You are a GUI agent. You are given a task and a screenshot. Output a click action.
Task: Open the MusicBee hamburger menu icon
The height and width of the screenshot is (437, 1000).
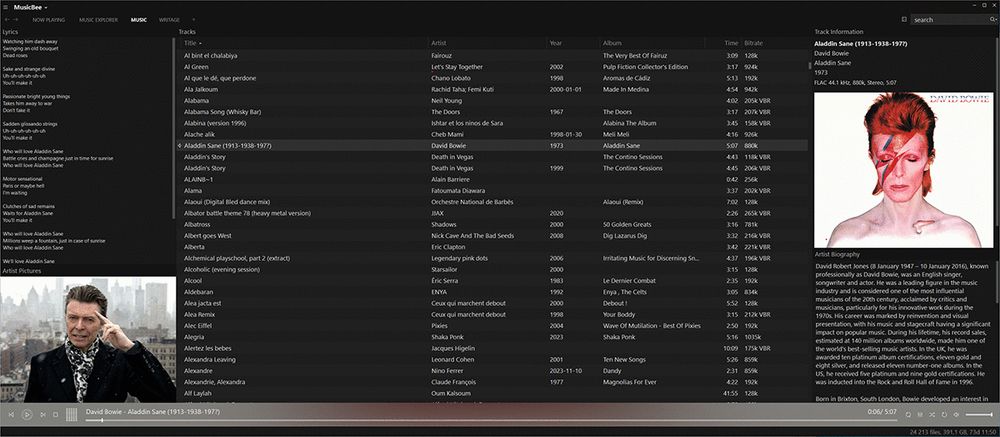[6, 7]
